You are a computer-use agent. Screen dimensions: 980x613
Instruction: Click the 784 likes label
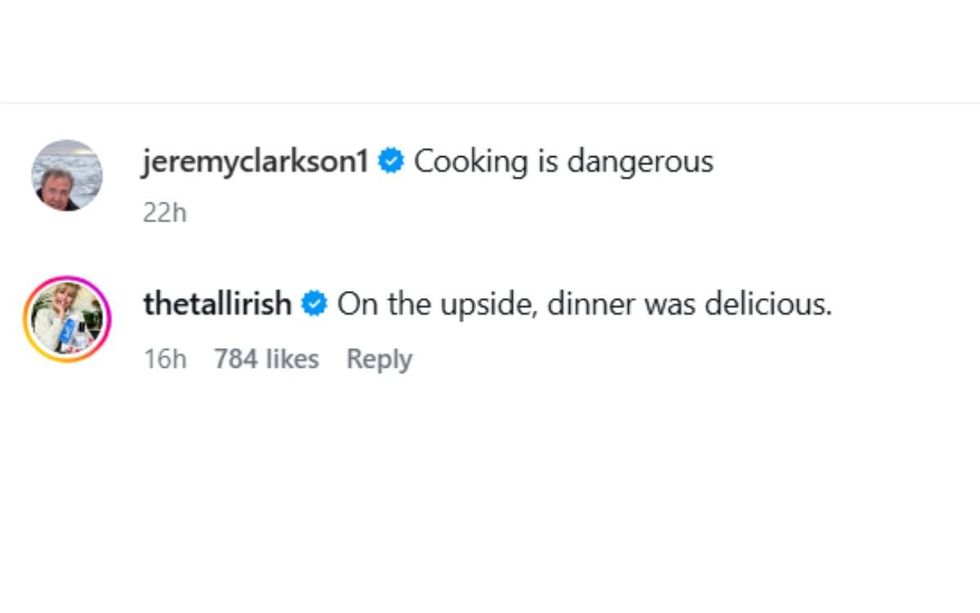(268, 358)
